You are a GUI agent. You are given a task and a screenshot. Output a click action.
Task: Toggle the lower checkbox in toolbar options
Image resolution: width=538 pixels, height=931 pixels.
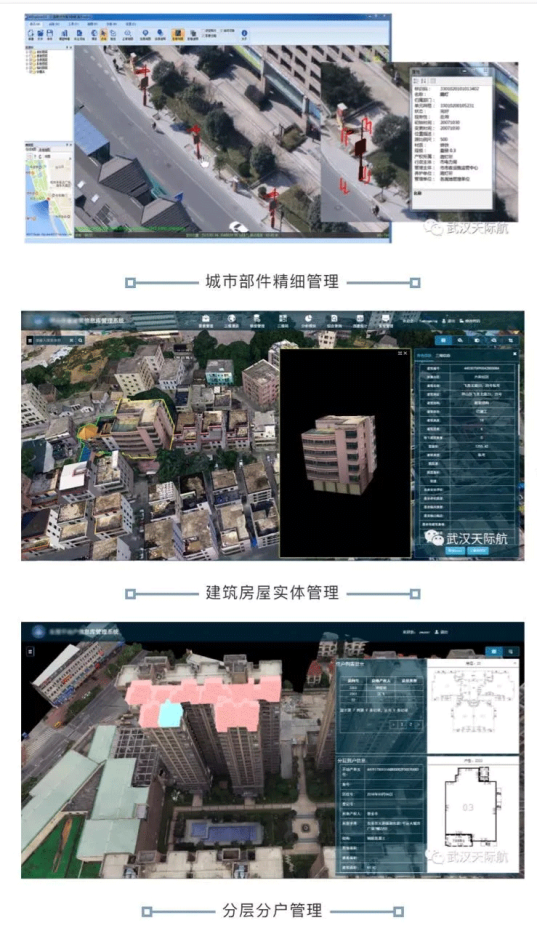pos(204,36)
